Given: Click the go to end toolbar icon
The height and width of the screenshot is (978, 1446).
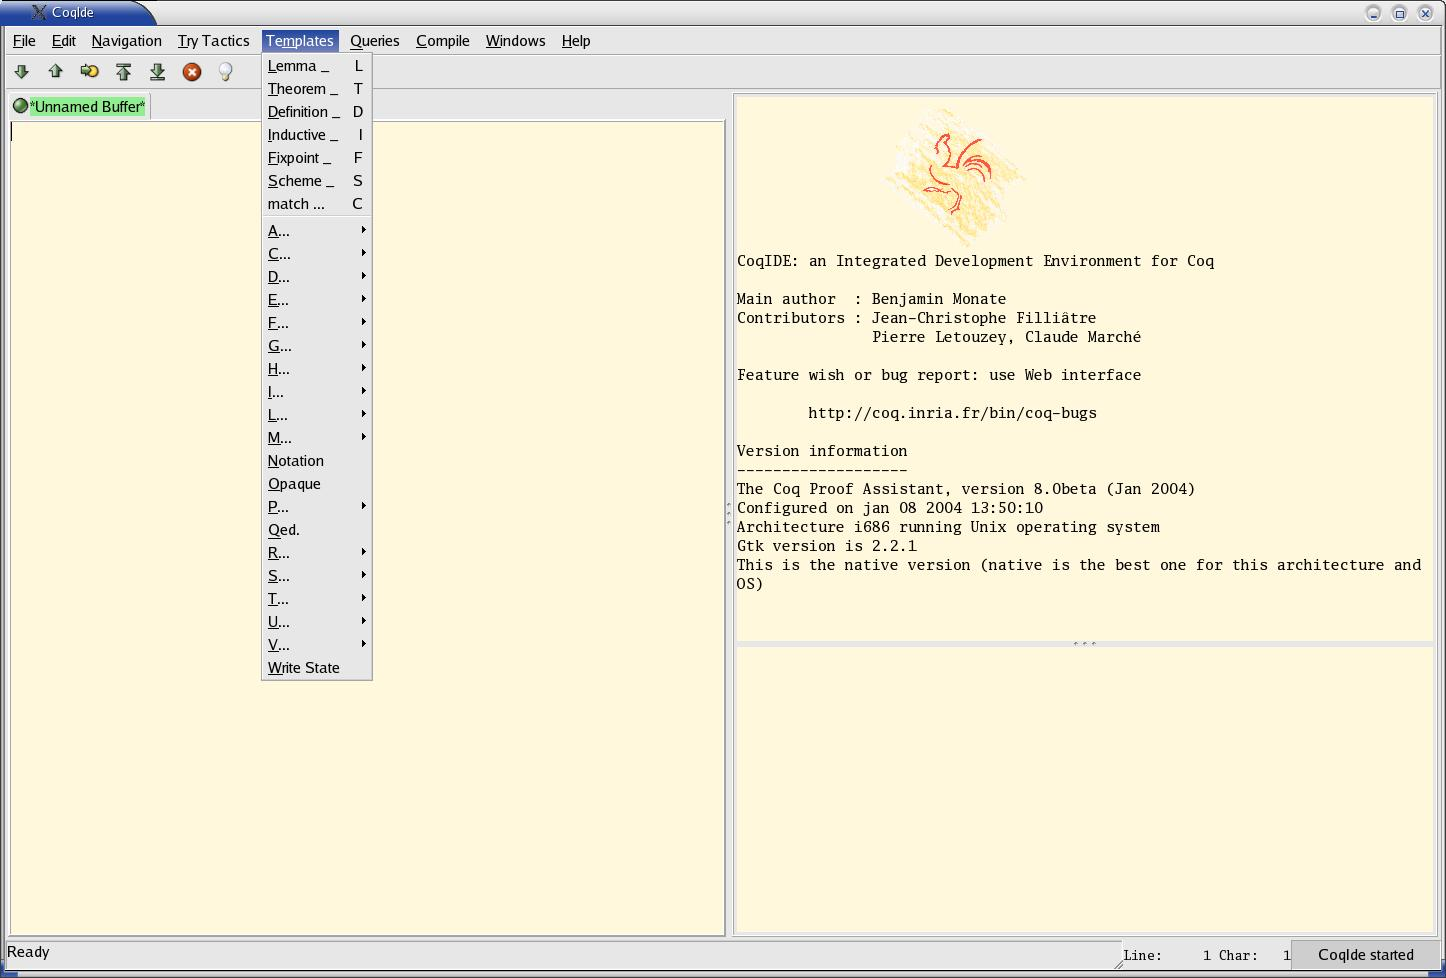Looking at the screenshot, I should click(157, 71).
